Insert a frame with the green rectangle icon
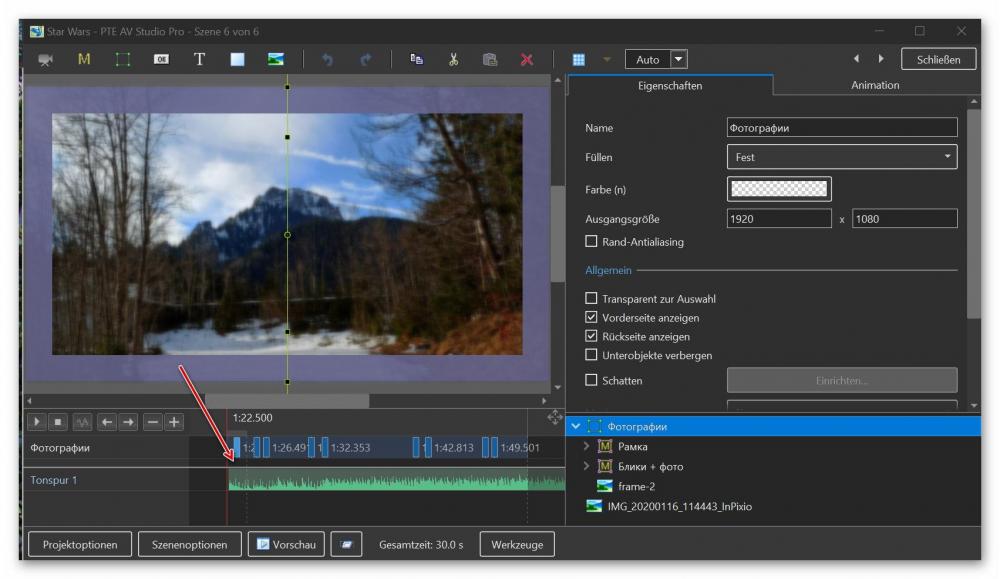 122,59
